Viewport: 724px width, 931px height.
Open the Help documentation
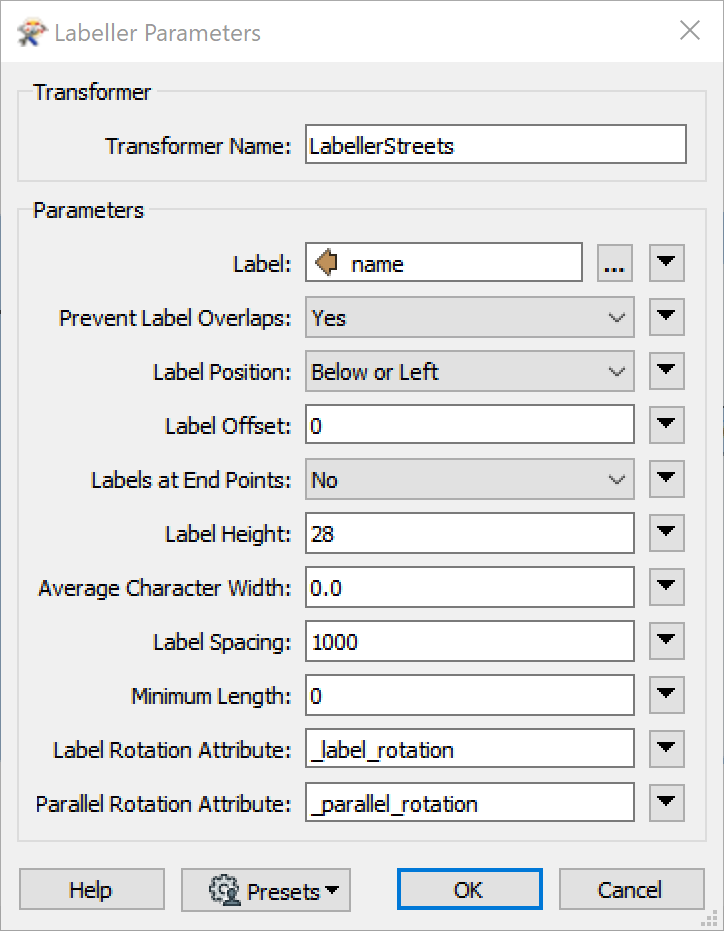(x=91, y=889)
